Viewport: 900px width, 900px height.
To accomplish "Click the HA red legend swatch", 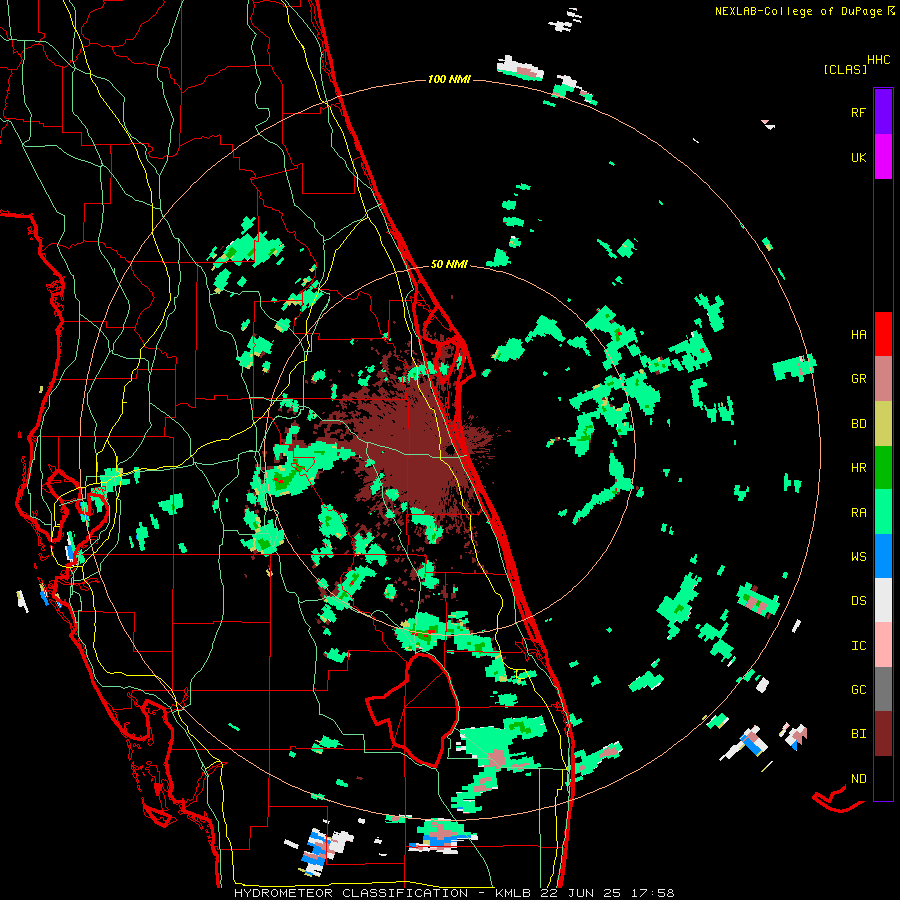I will 883,334.
